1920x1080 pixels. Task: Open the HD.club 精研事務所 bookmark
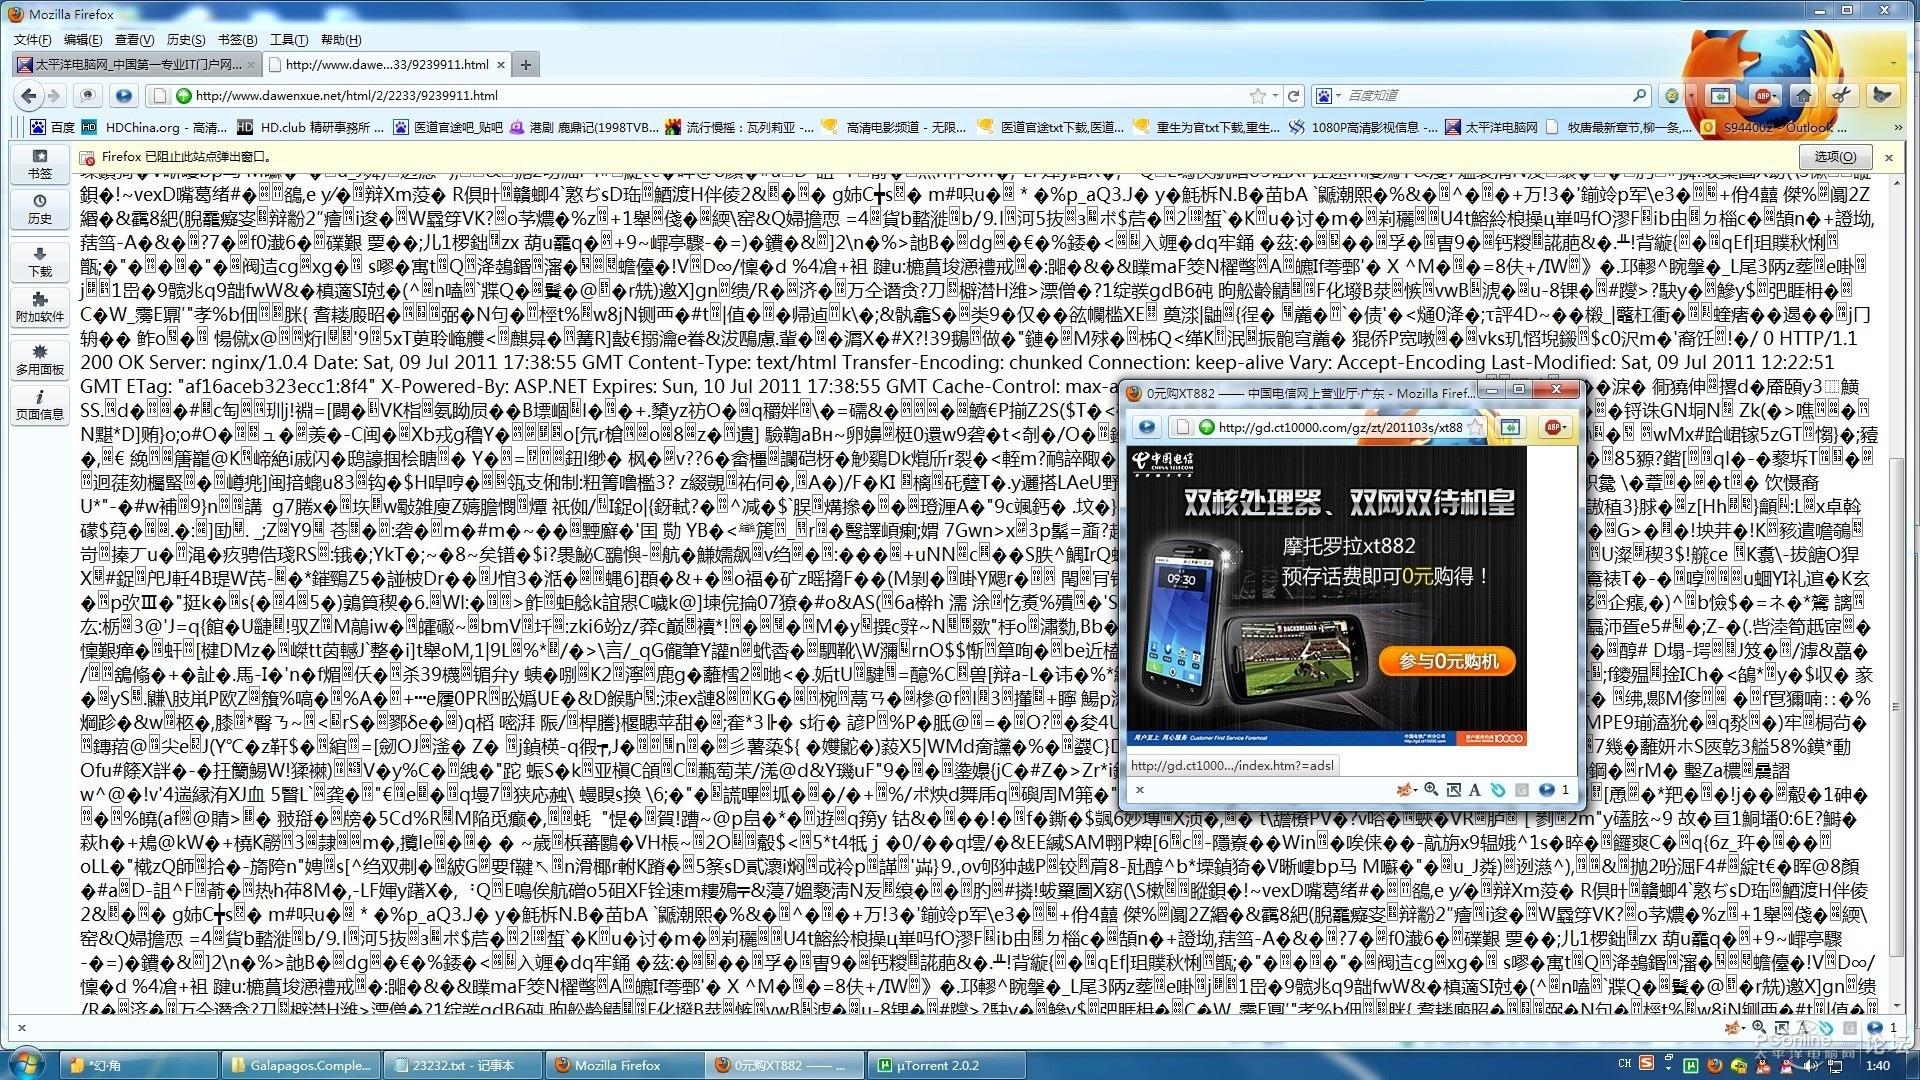pyautogui.click(x=312, y=128)
